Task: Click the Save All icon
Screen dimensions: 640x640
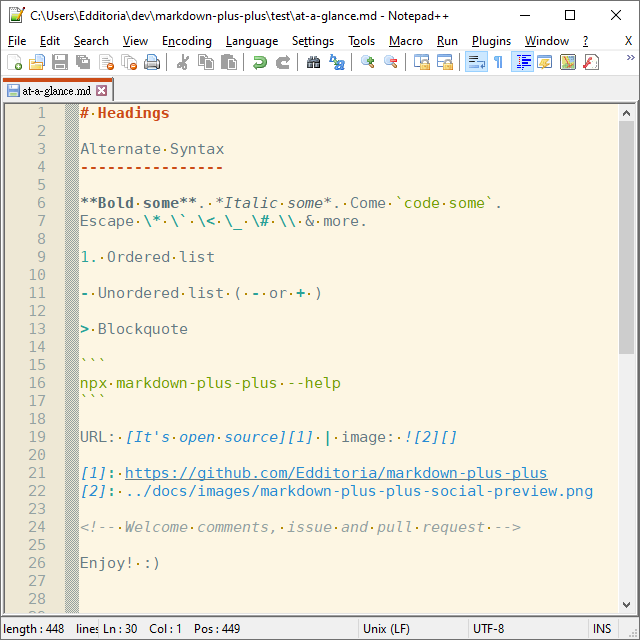Action: (83, 62)
